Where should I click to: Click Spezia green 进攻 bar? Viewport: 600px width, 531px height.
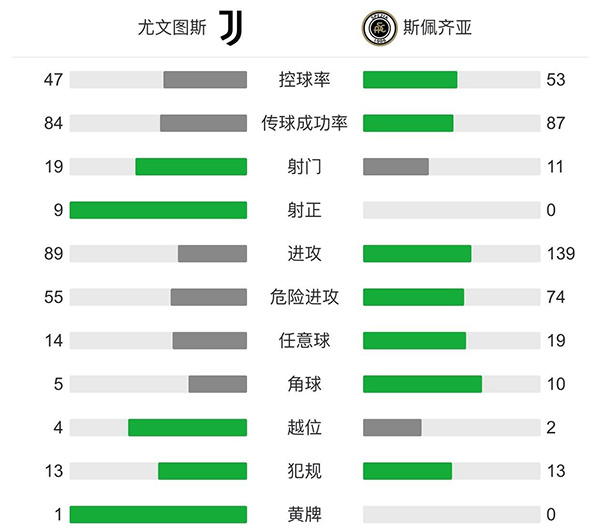point(417,254)
